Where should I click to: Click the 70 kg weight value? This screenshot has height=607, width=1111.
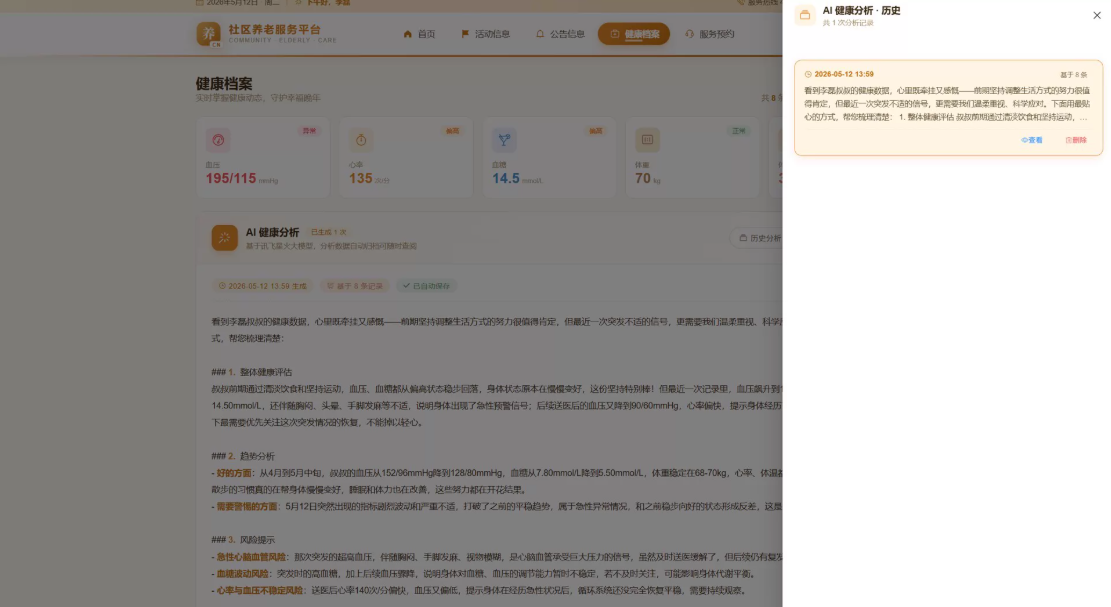pyautogui.click(x=643, y=178)
